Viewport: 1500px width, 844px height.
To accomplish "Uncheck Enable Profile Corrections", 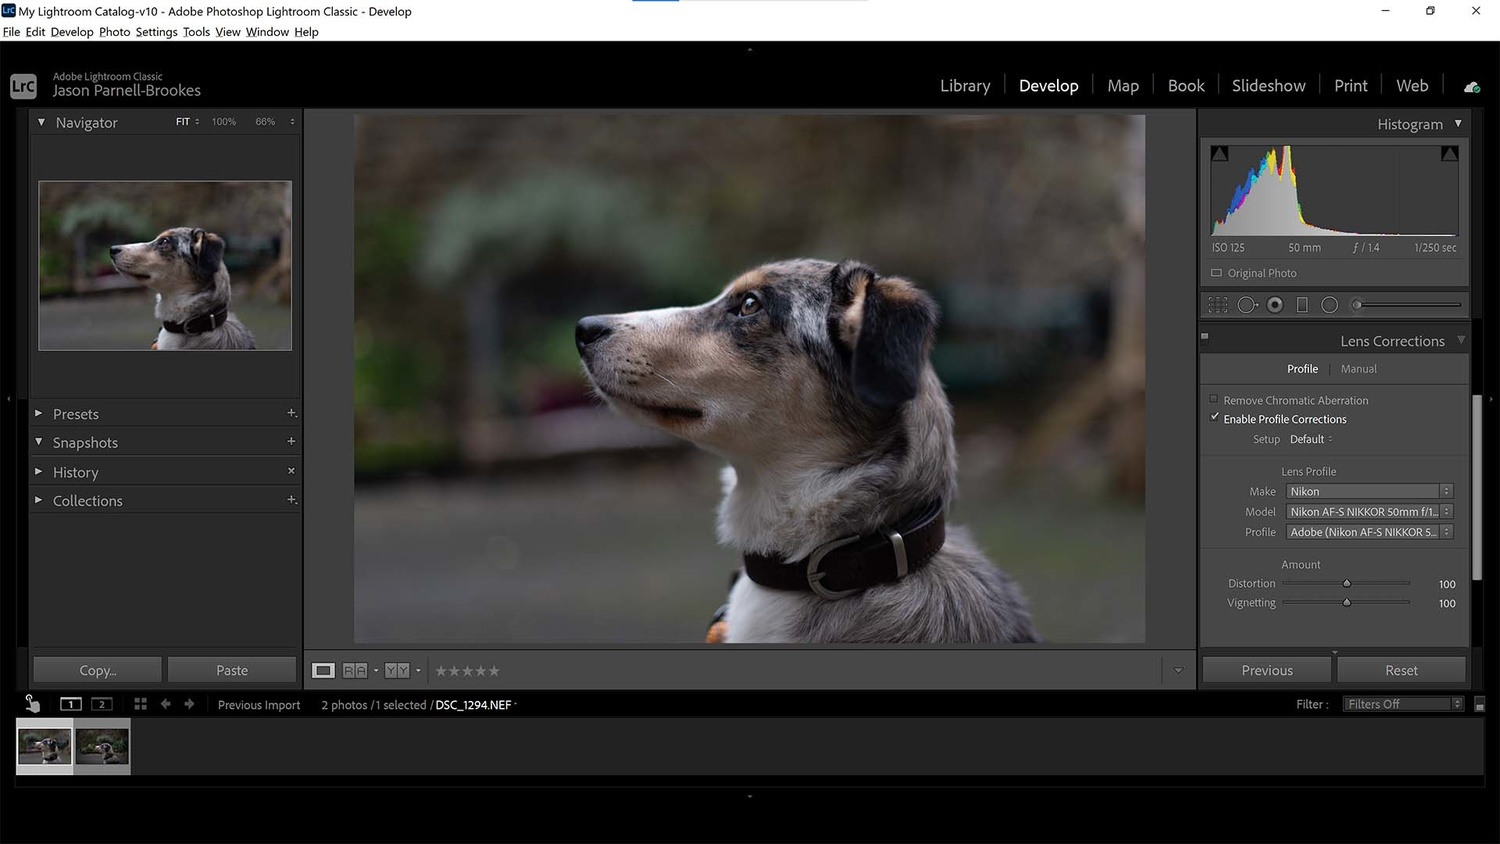I will [1214, 418].
